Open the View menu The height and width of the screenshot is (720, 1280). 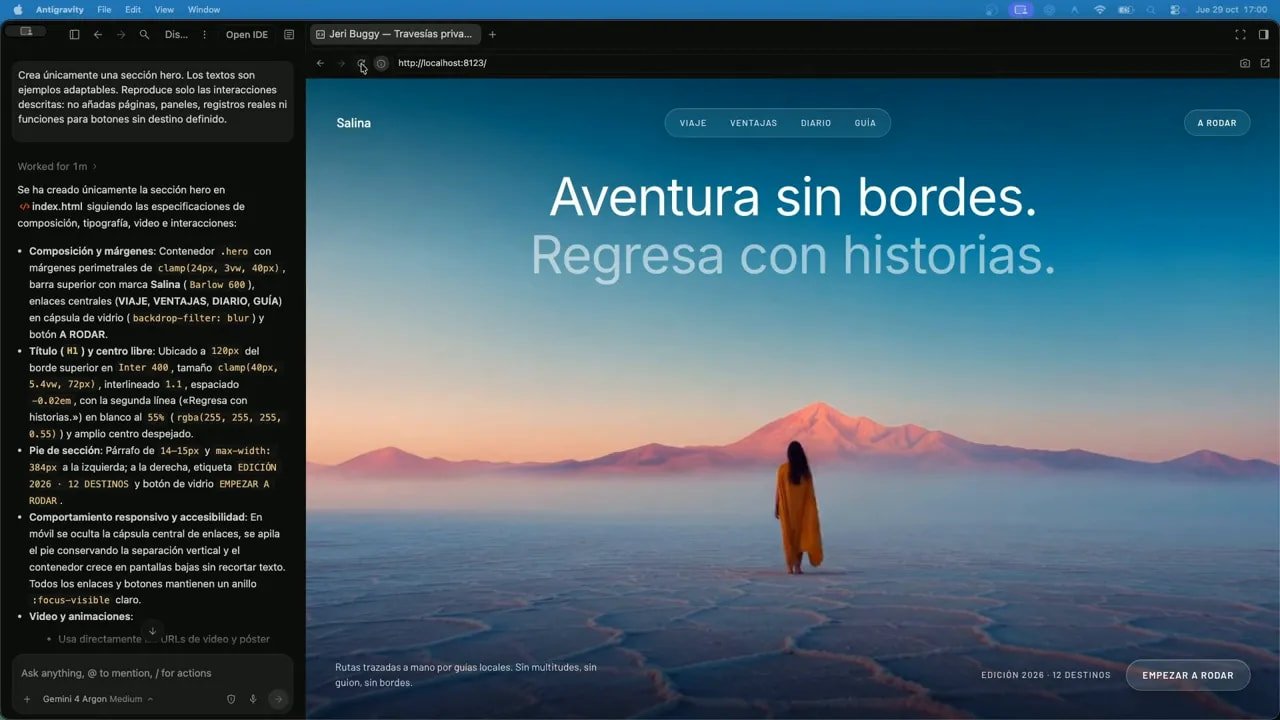pos(164,9)
